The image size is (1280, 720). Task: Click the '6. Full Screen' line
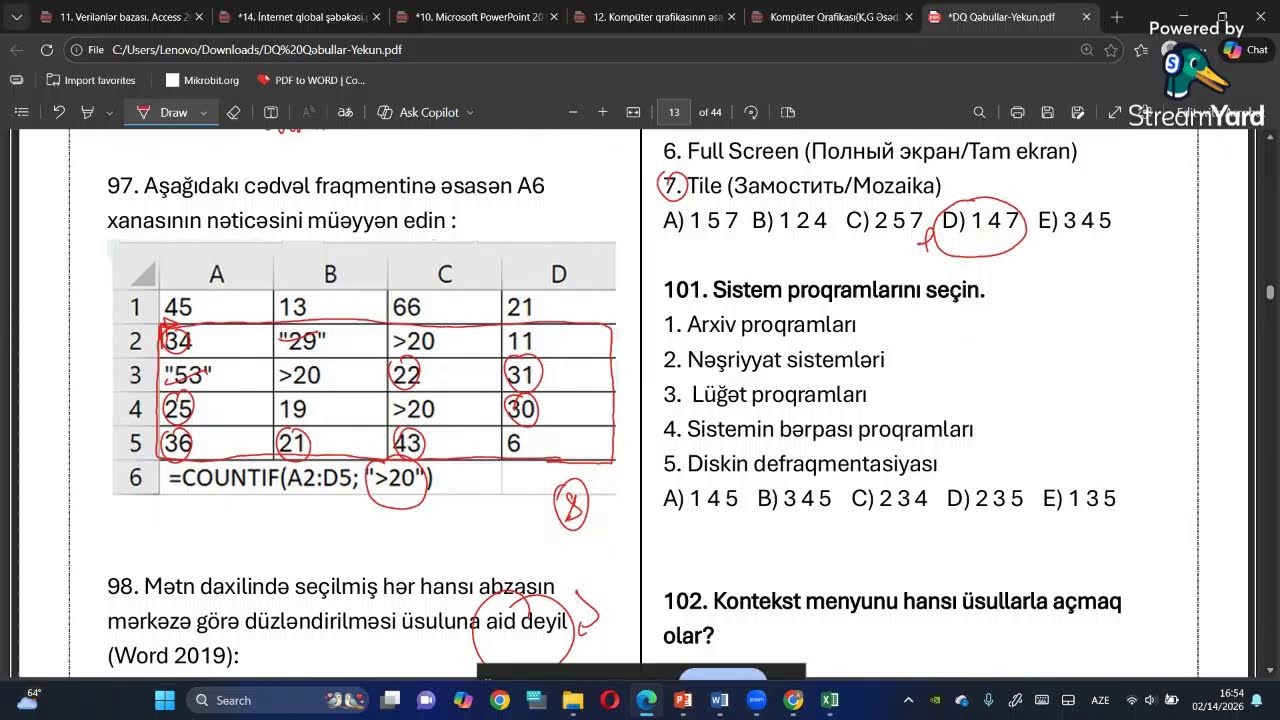click(x=870, y=151)
